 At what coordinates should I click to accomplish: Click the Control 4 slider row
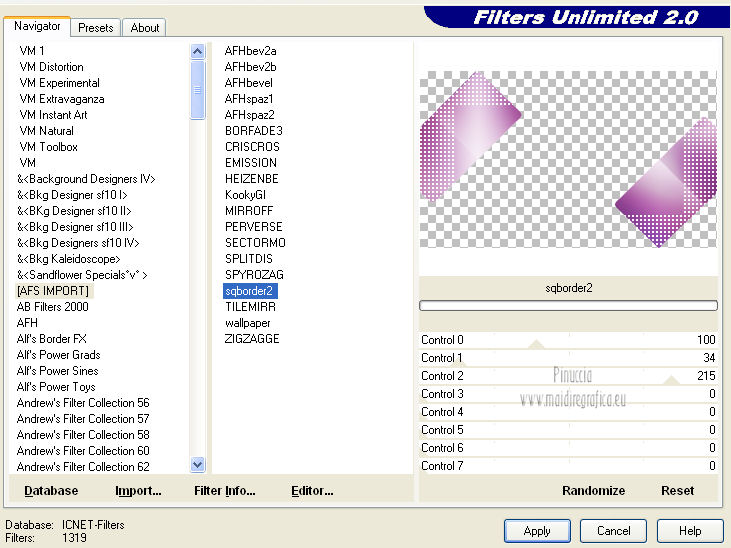pos(568,412)
